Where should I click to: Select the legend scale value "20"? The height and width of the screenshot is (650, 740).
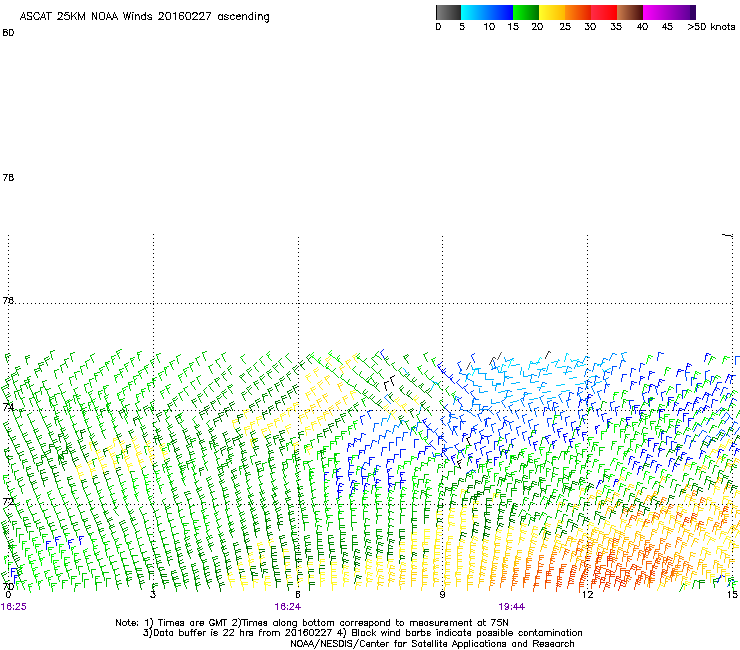(537, 27)
